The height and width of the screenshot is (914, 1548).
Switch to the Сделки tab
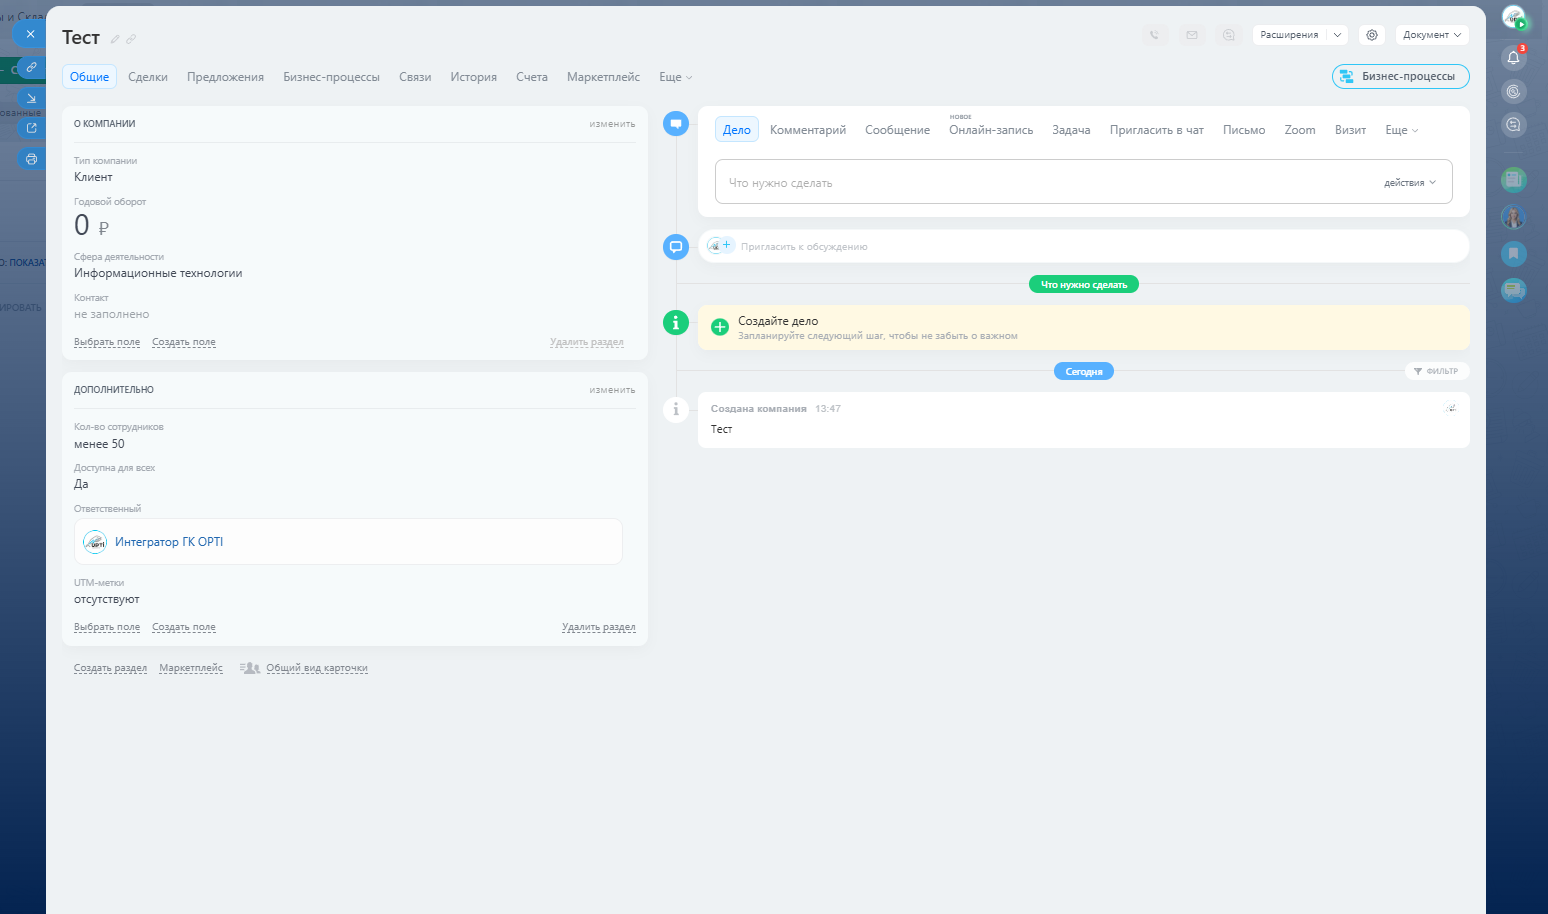point(148,77)
